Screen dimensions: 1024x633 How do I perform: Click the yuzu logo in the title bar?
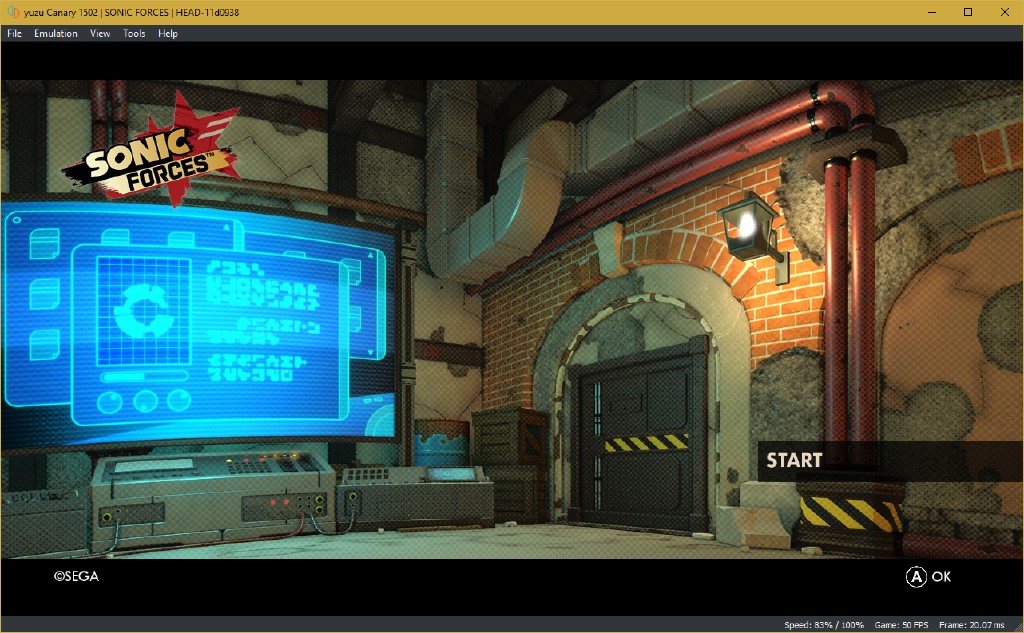coord(12,12)
